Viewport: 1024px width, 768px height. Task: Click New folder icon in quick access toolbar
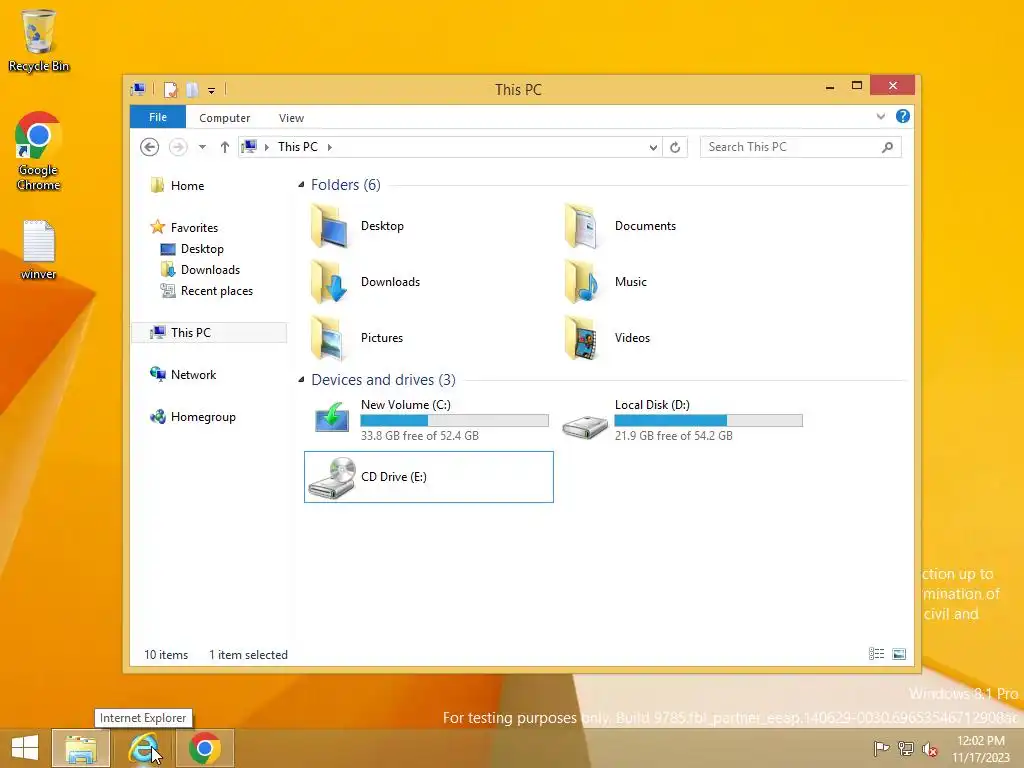click(x=192, y=89)
